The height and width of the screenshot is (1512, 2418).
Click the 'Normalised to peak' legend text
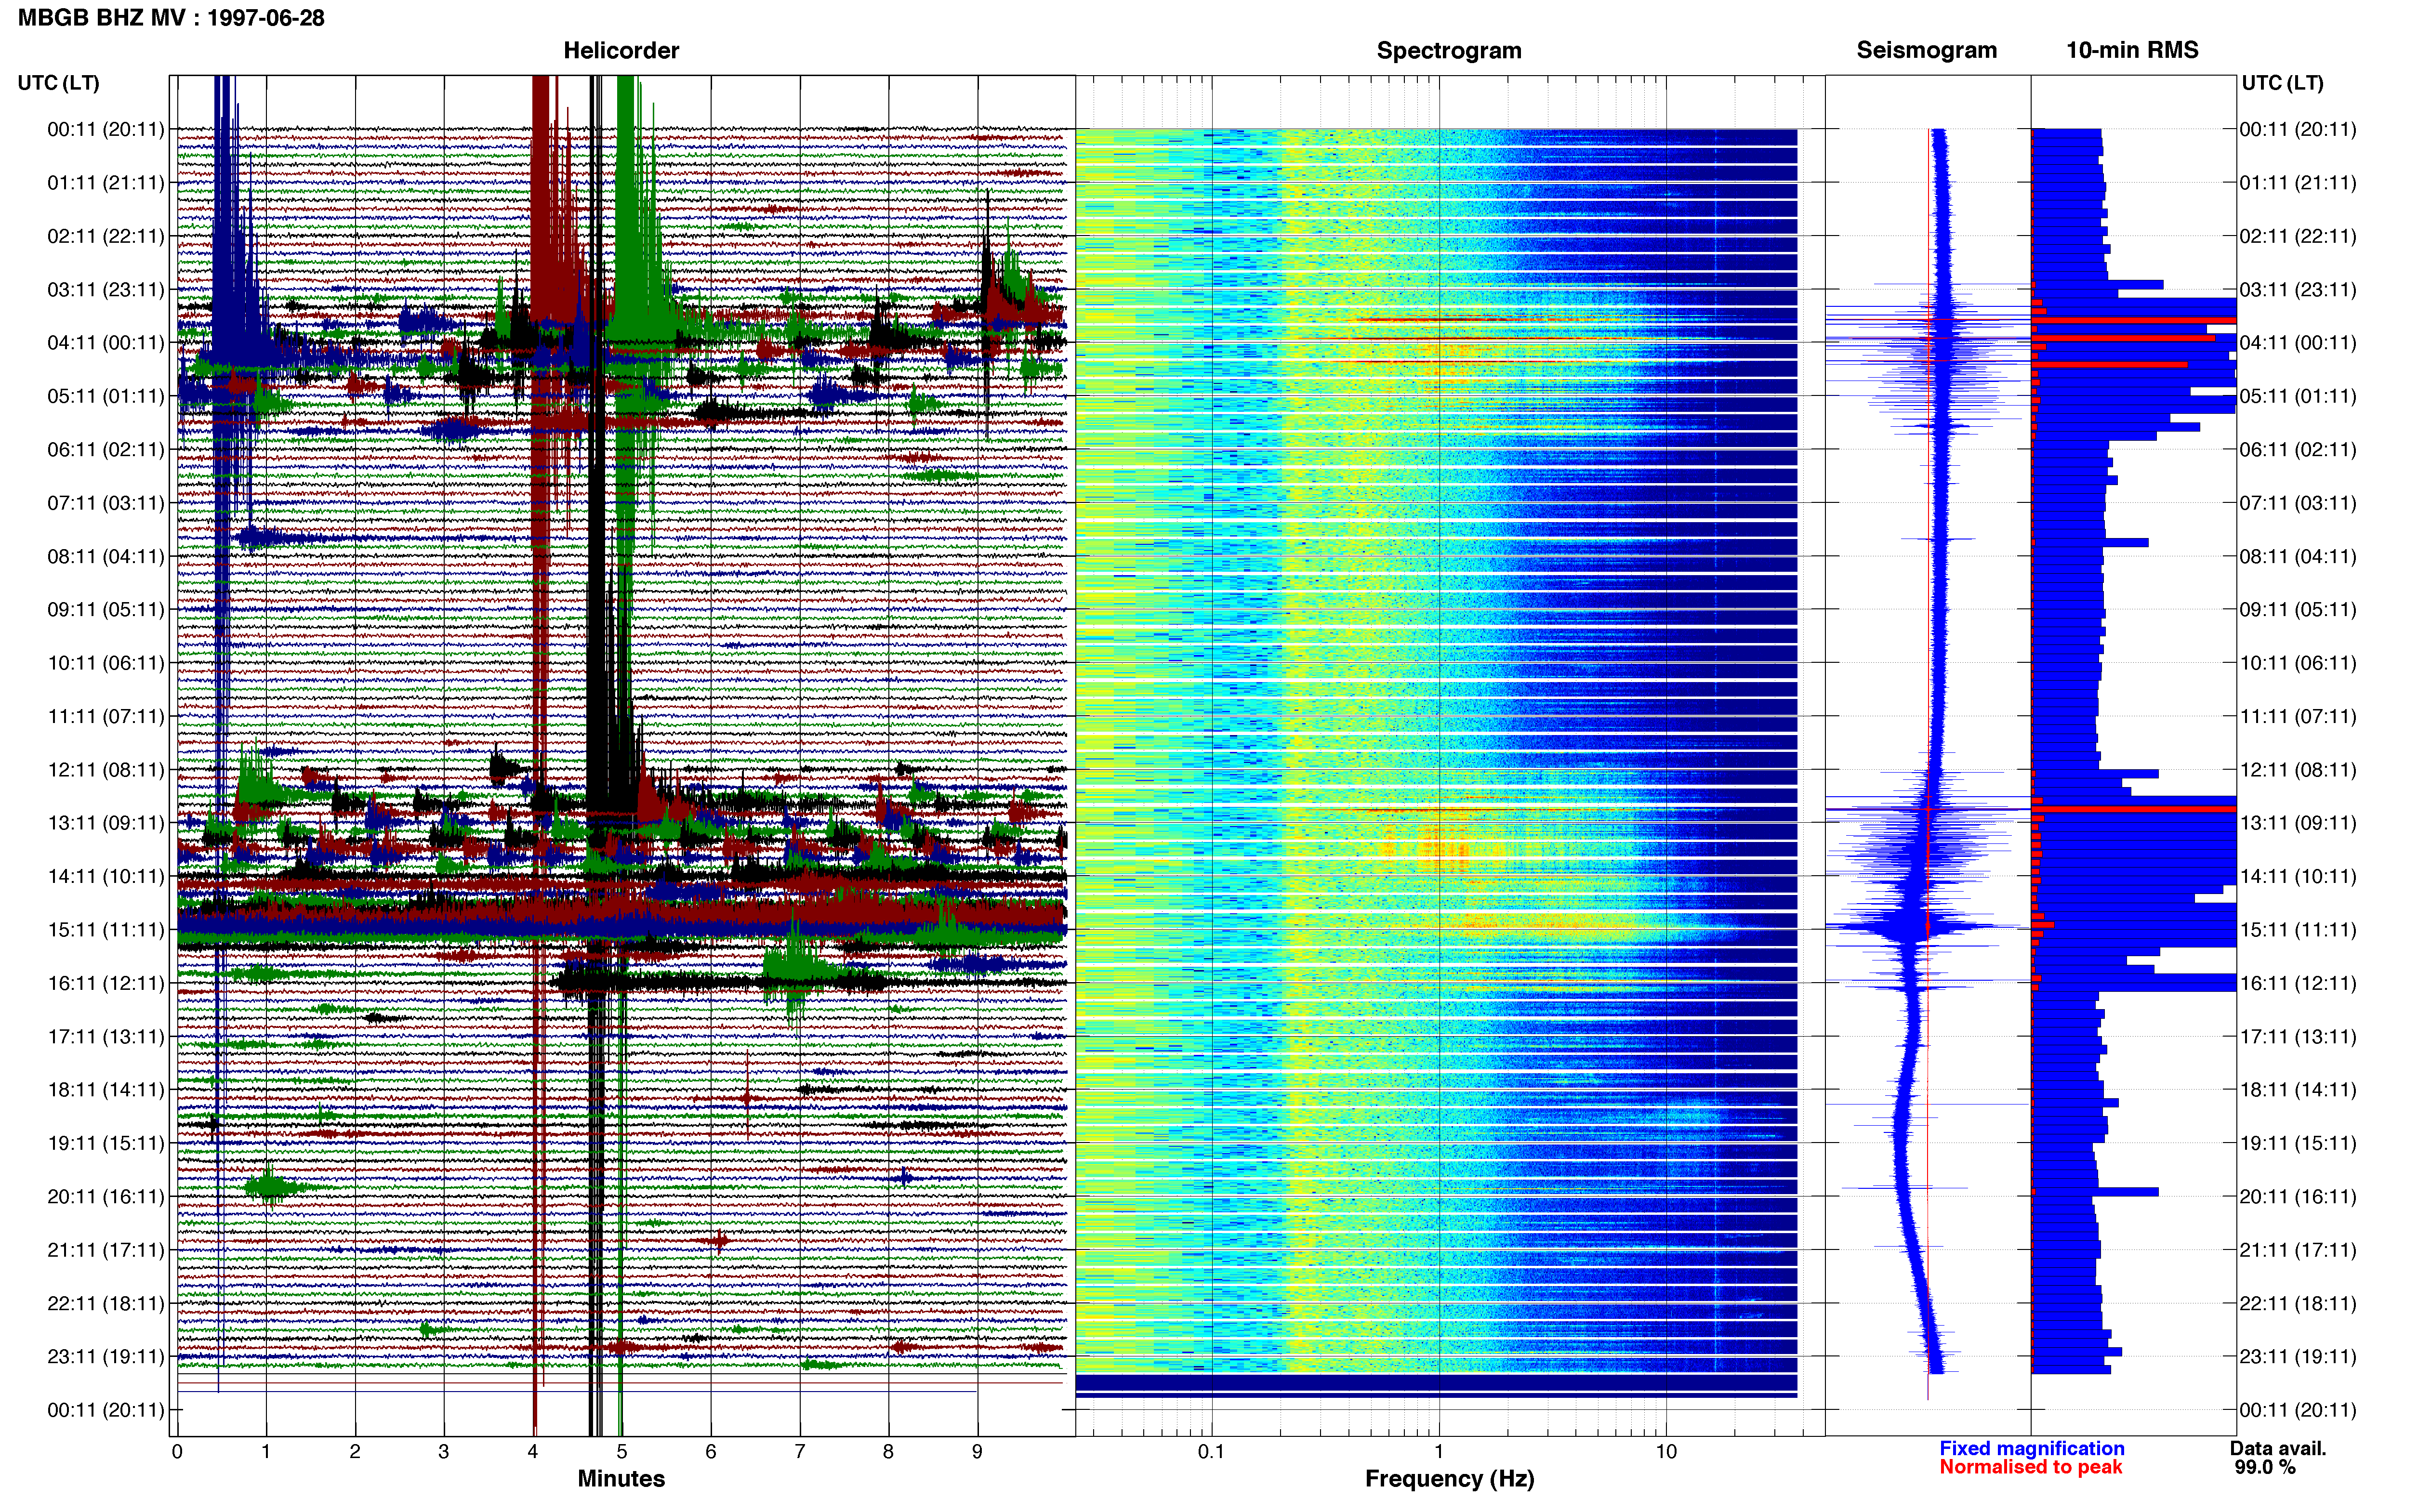2030,1467
